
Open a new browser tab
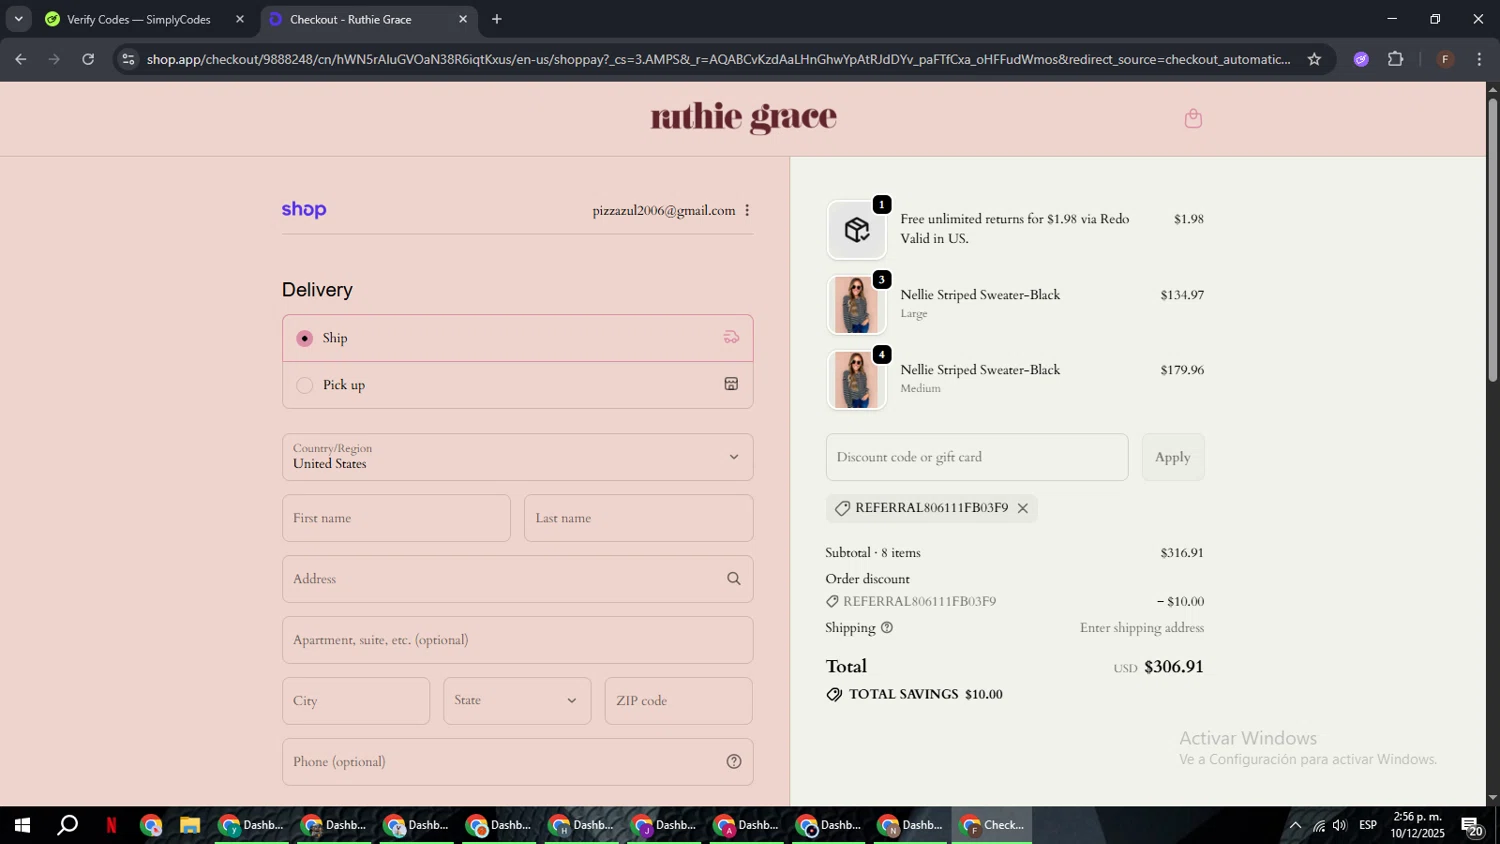[497, 19]
